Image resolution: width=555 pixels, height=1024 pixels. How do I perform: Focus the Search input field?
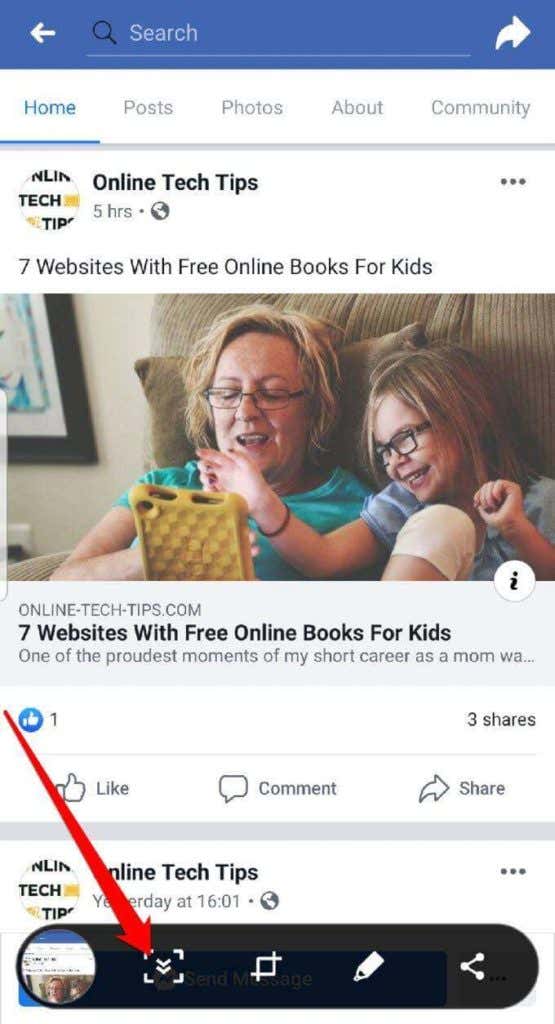pos(278,33)
